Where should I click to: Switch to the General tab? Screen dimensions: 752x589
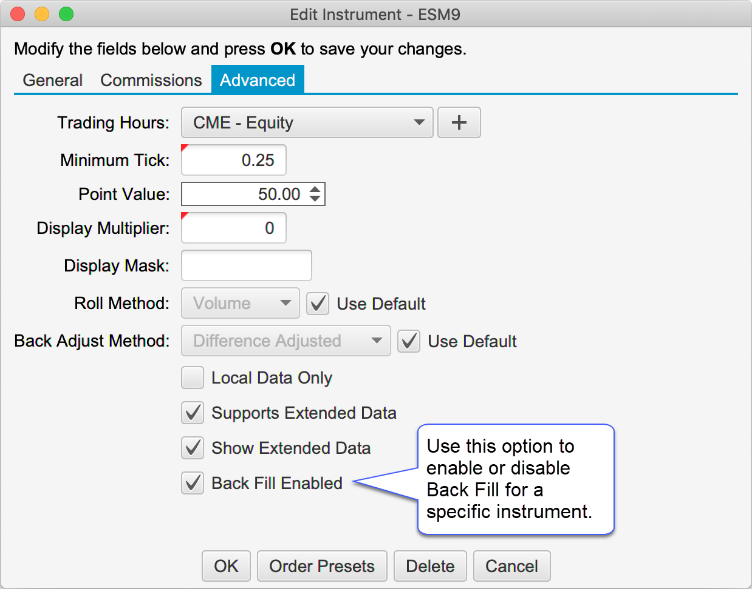click(52, 80)
